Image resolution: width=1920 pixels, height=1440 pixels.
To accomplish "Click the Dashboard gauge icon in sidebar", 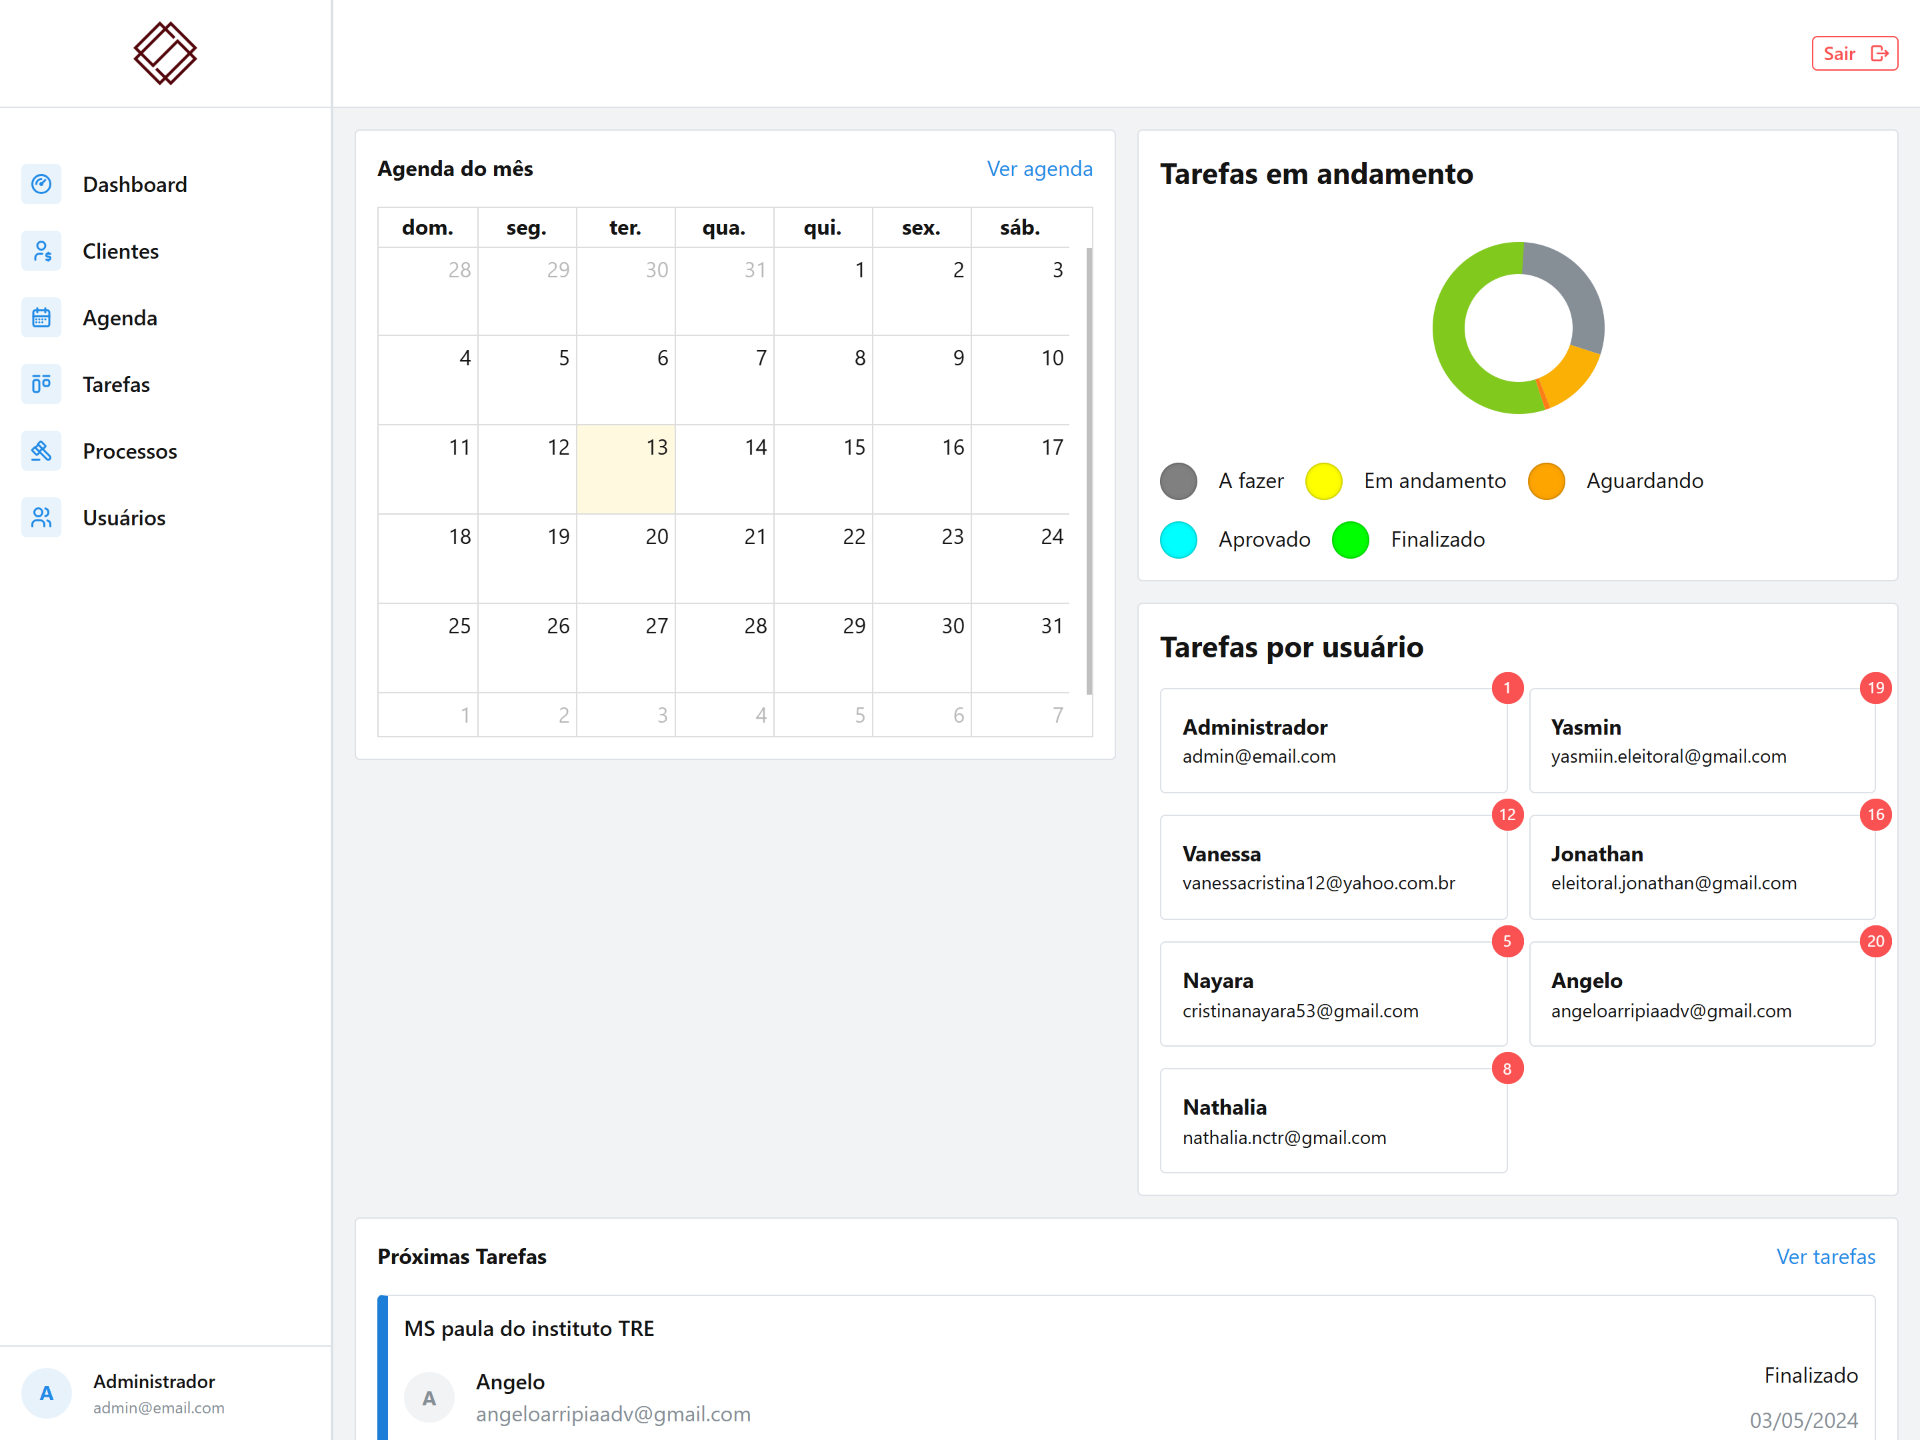I will click(x=41, y=184).
